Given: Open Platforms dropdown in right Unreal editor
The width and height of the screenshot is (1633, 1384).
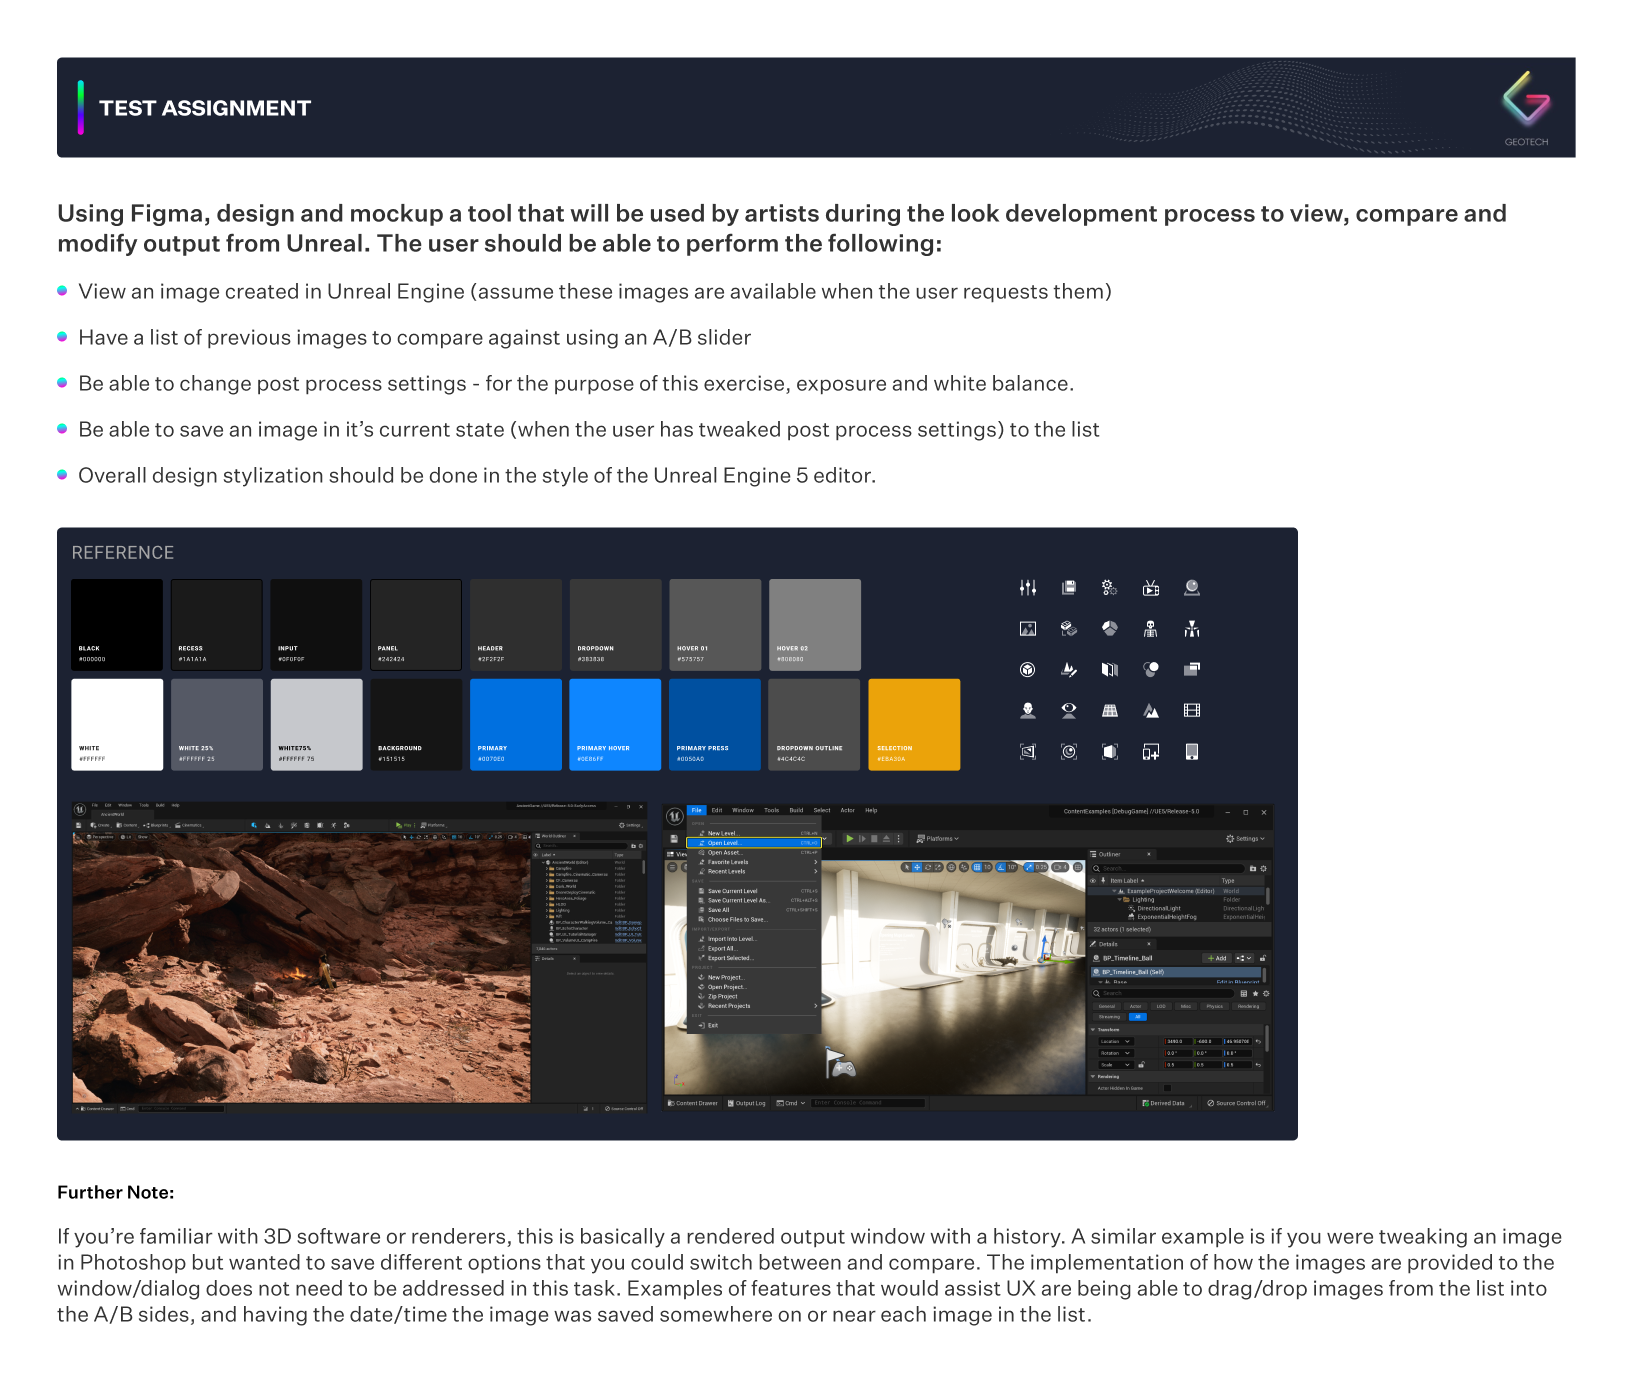Looking at the screenshot, I should pyautogui.click(x=938, y=839).
